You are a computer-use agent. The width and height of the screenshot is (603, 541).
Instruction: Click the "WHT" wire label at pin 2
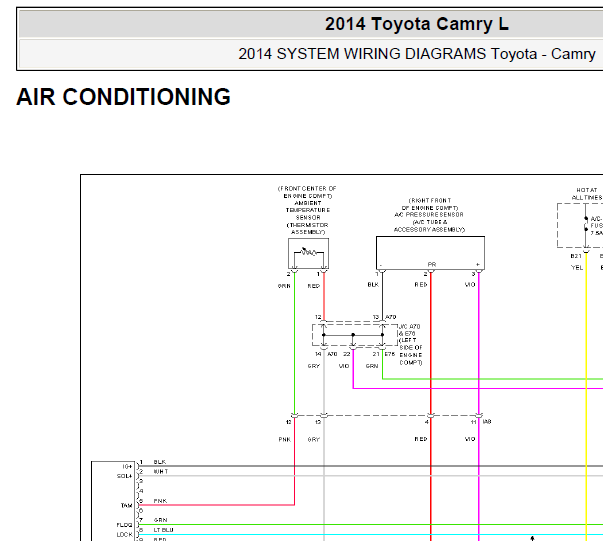pos(161,471)
